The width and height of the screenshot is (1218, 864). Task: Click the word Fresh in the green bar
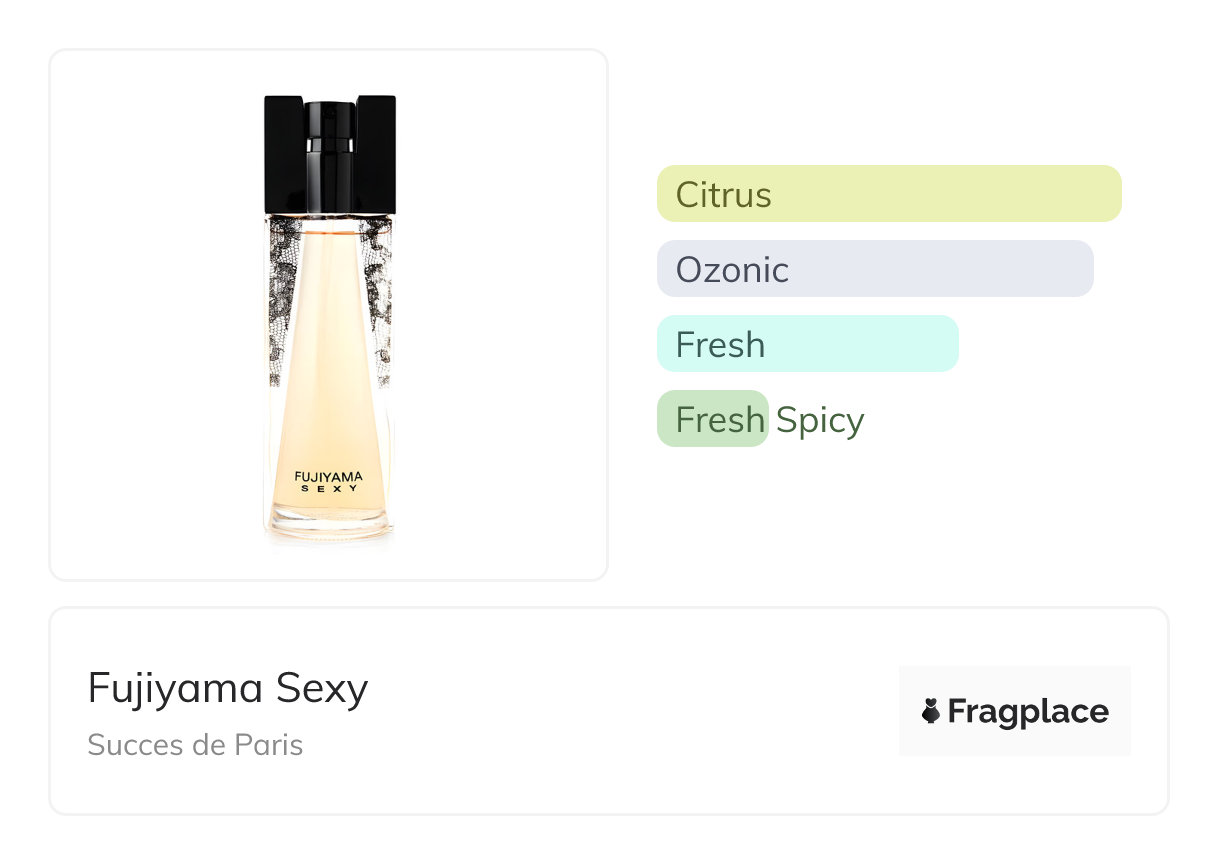[x=720, y=419]
